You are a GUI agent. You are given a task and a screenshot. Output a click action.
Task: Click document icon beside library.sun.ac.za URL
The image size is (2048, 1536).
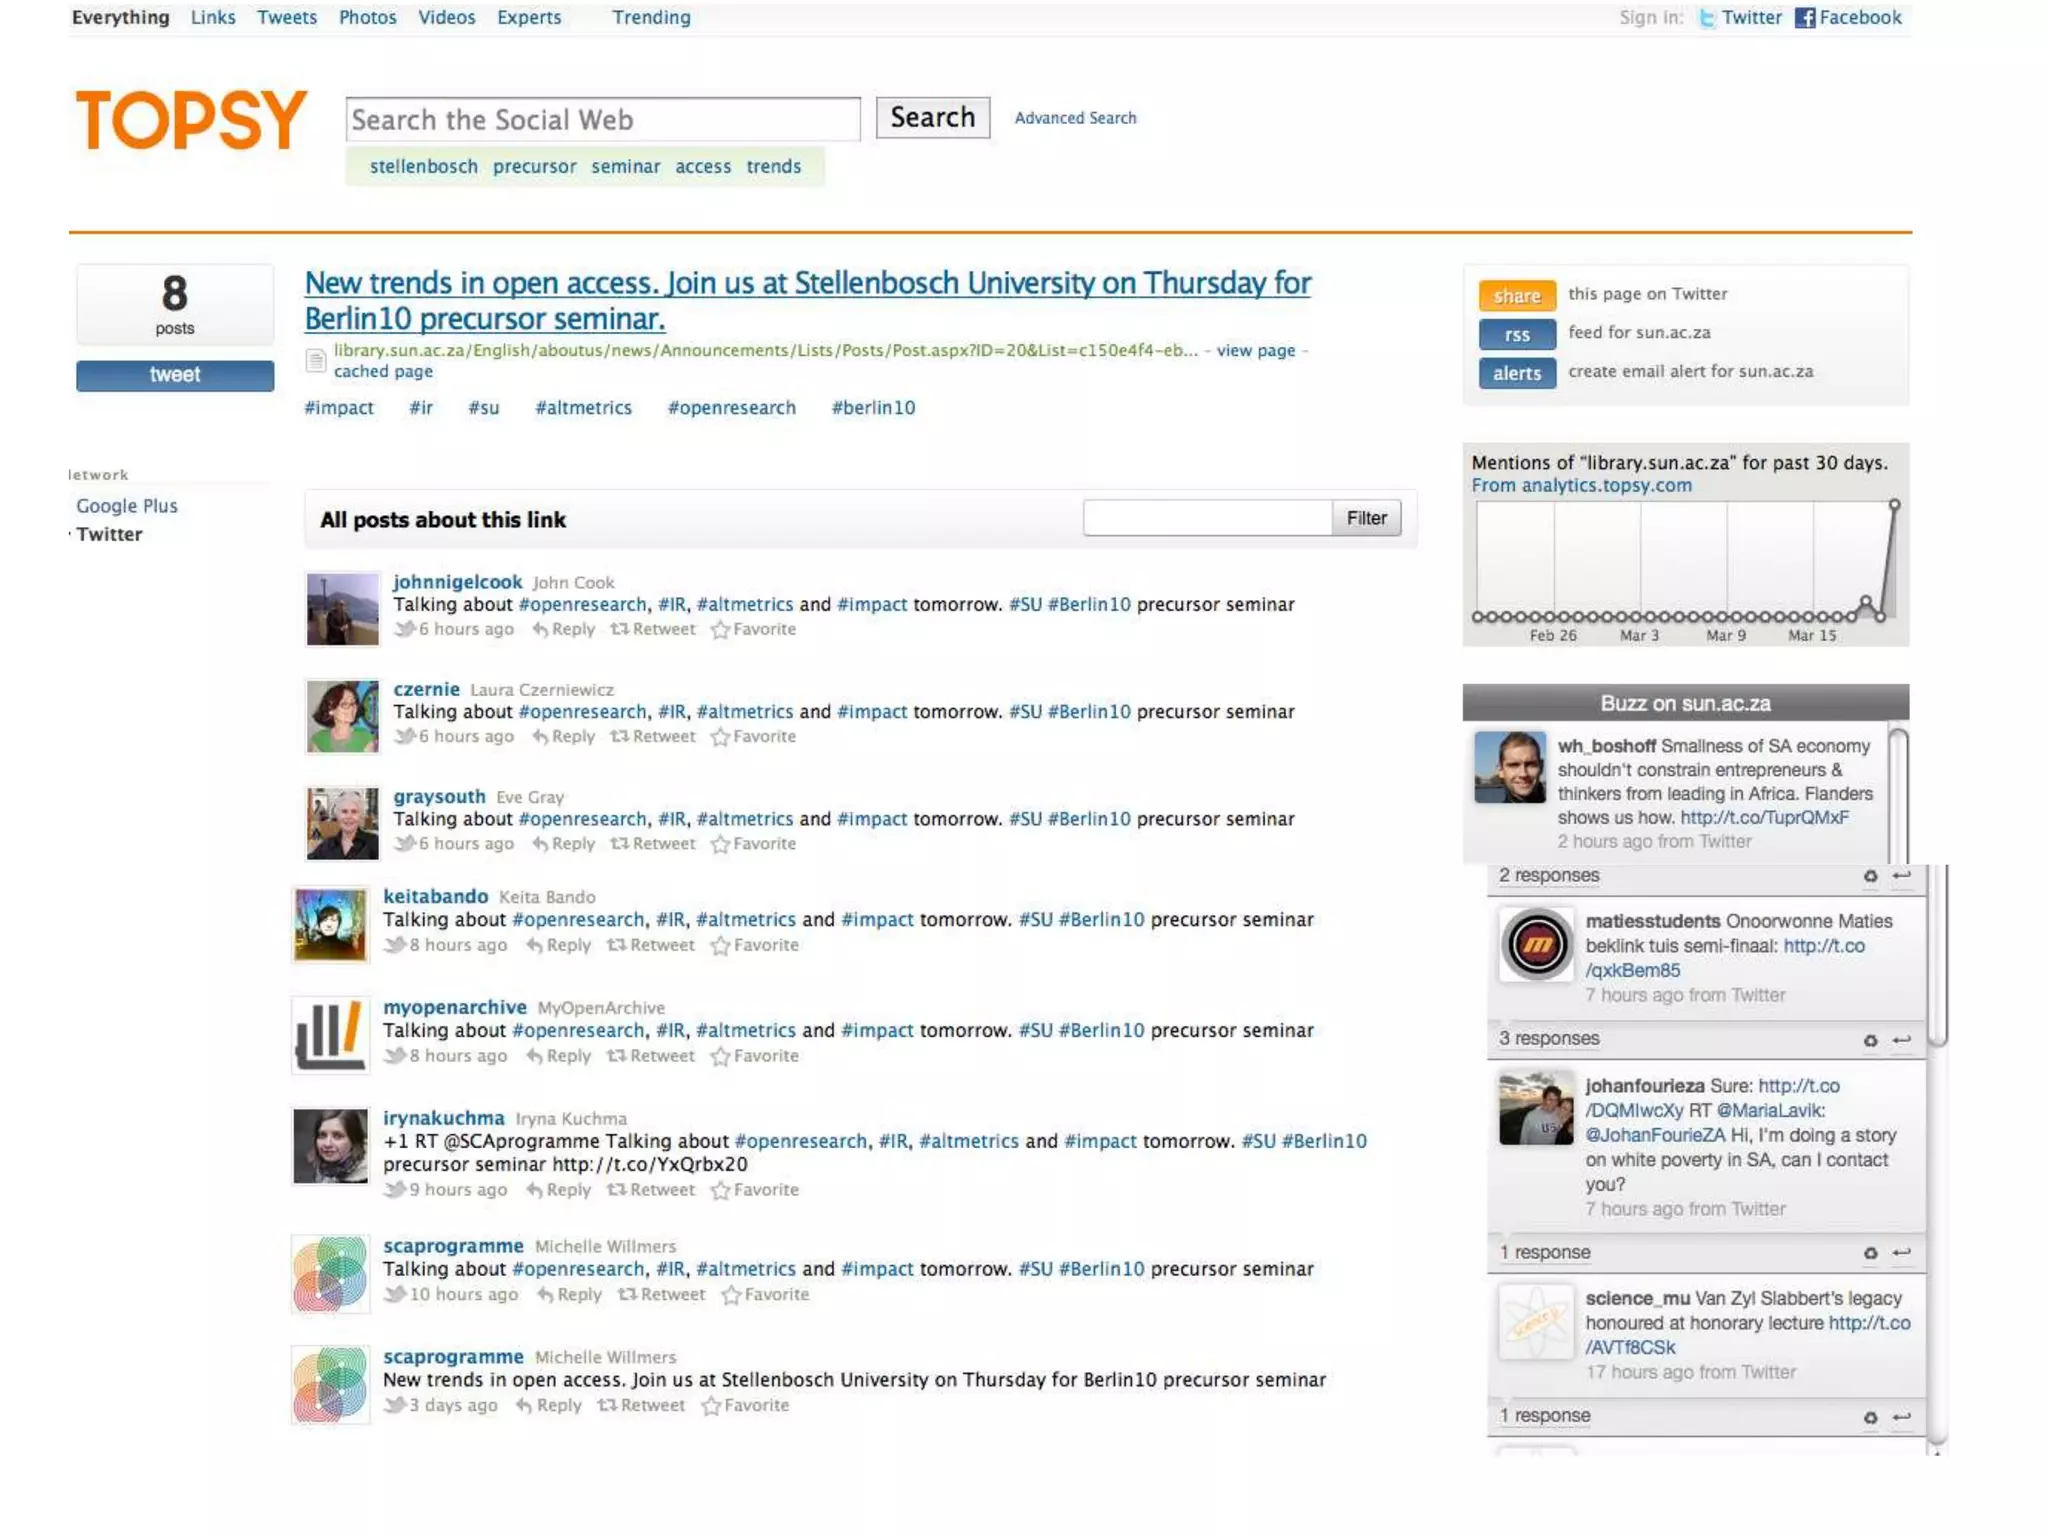pos(315,361)
